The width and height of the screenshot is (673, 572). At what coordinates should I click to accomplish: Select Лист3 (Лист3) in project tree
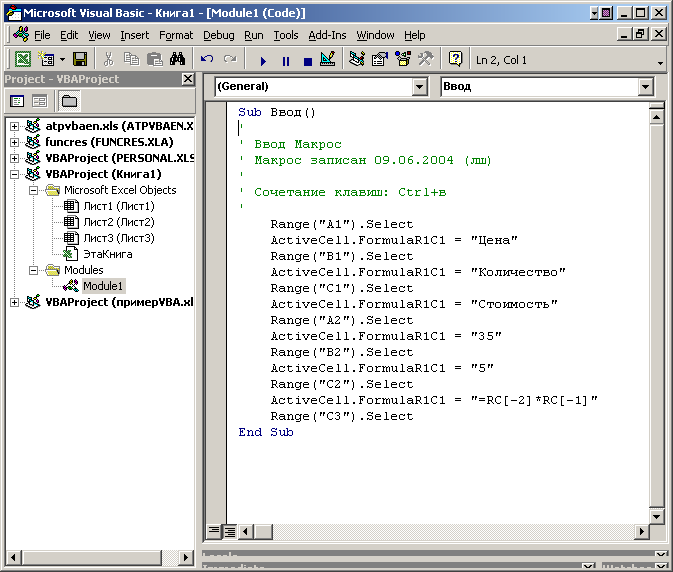[118, 238]
